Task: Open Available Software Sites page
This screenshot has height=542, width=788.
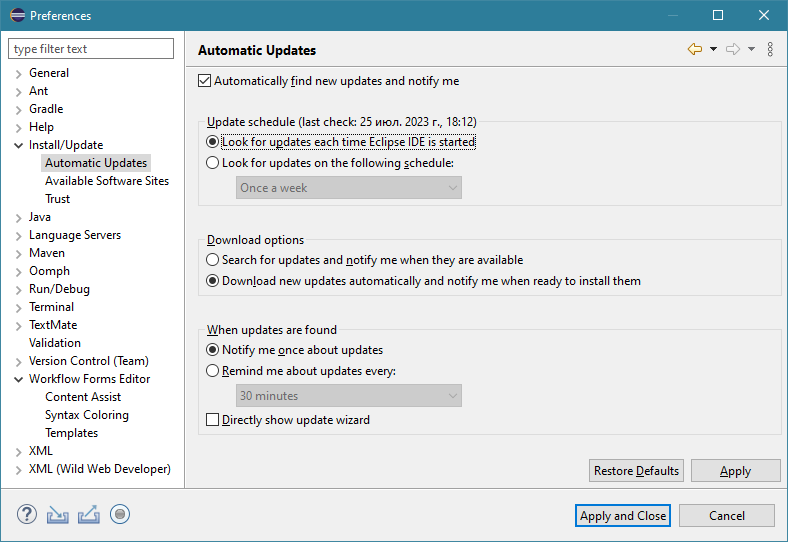Action: (x=107, y=181)
